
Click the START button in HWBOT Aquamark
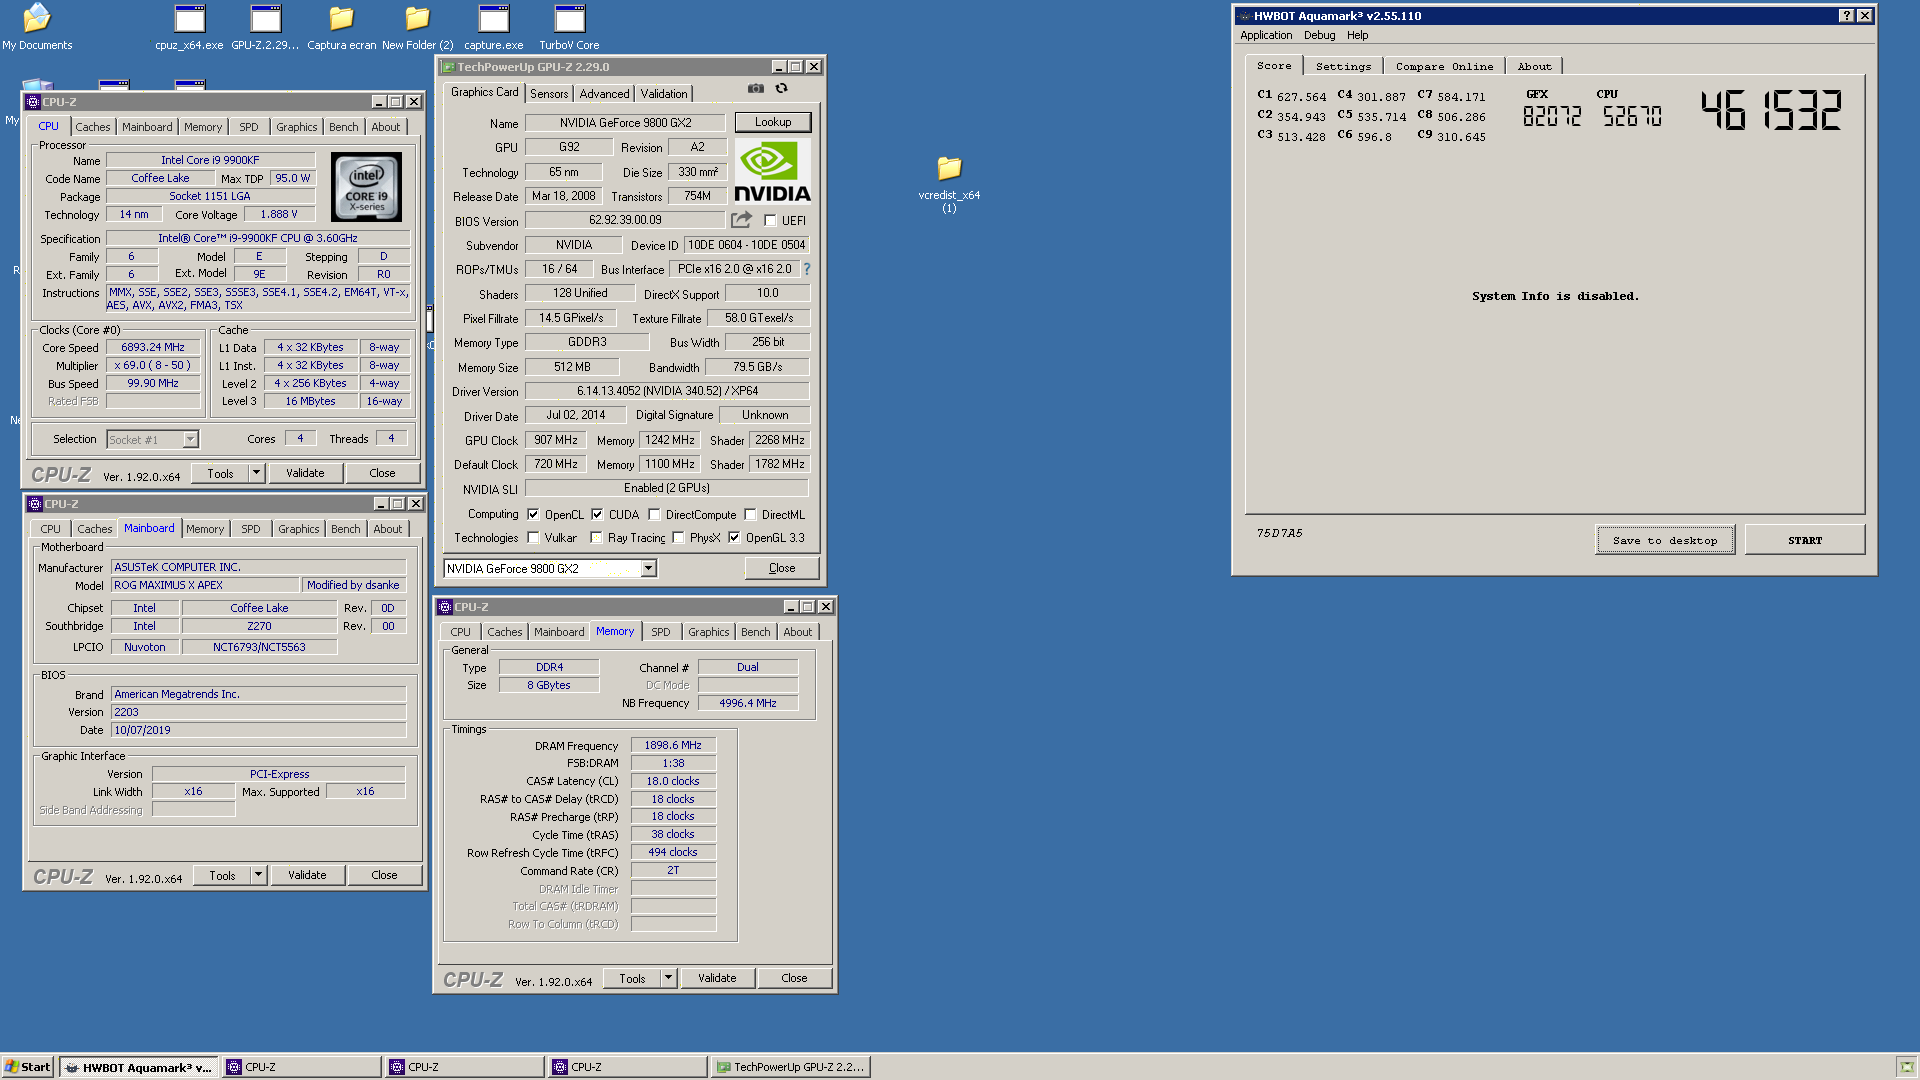click(x=1804, y=540)
